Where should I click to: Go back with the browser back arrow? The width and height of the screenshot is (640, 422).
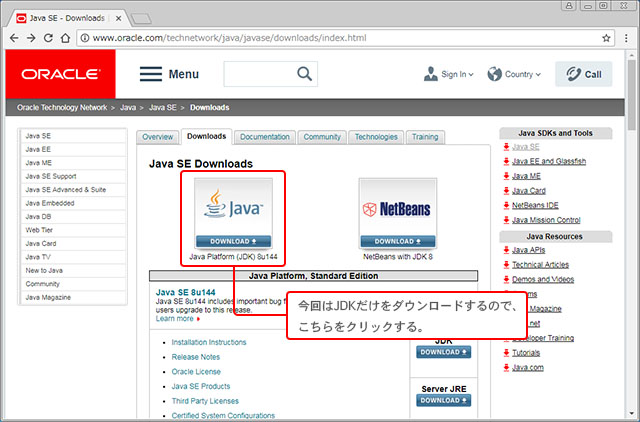[x=14, y=38]
